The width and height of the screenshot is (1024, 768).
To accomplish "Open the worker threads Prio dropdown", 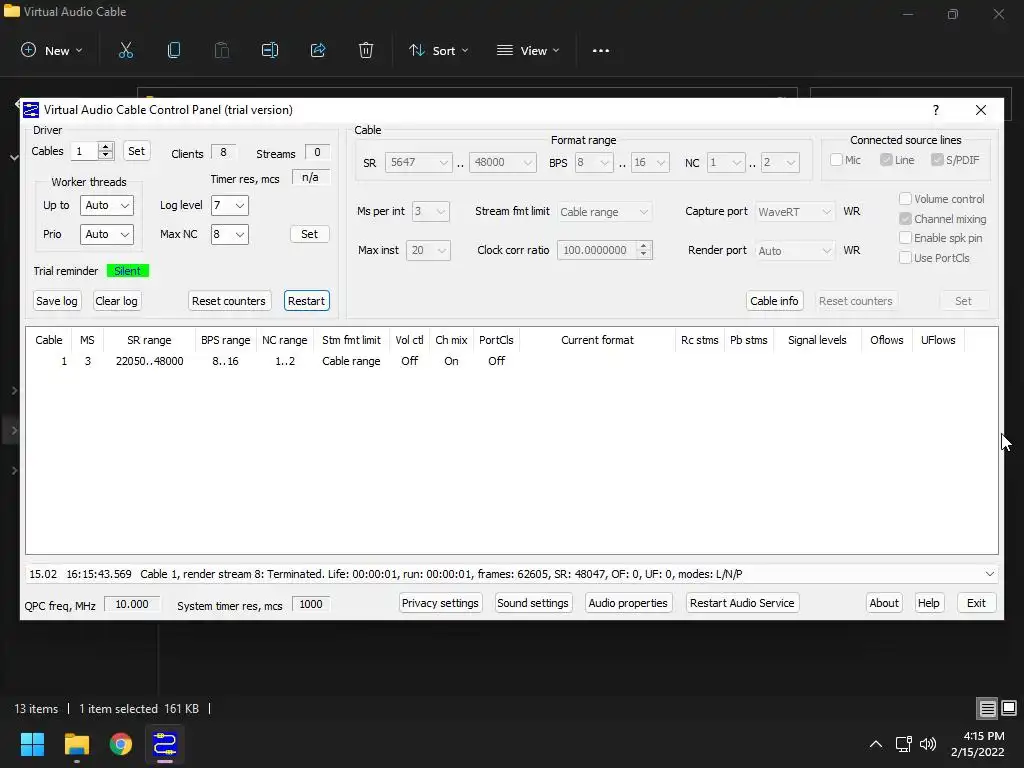I will pos(106,234).
